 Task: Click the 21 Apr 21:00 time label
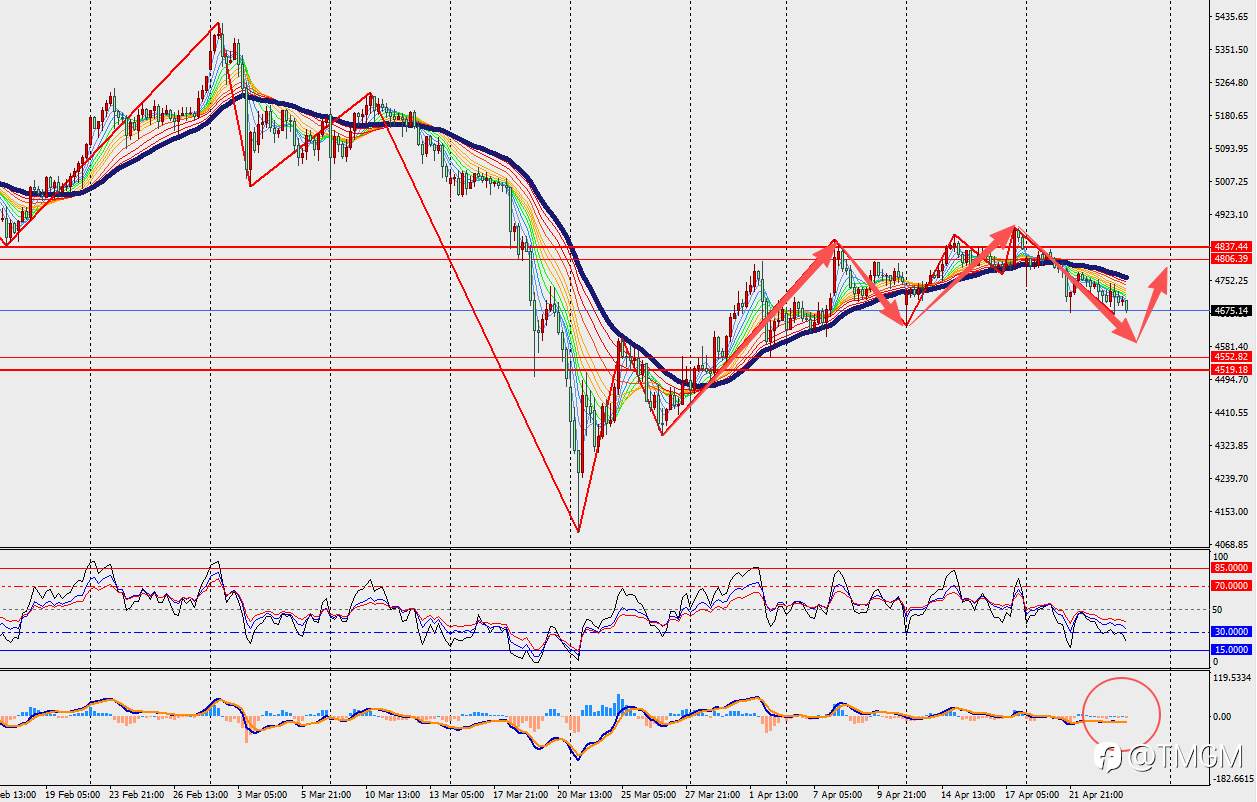pyautogui.click(x=1095, y=795)
